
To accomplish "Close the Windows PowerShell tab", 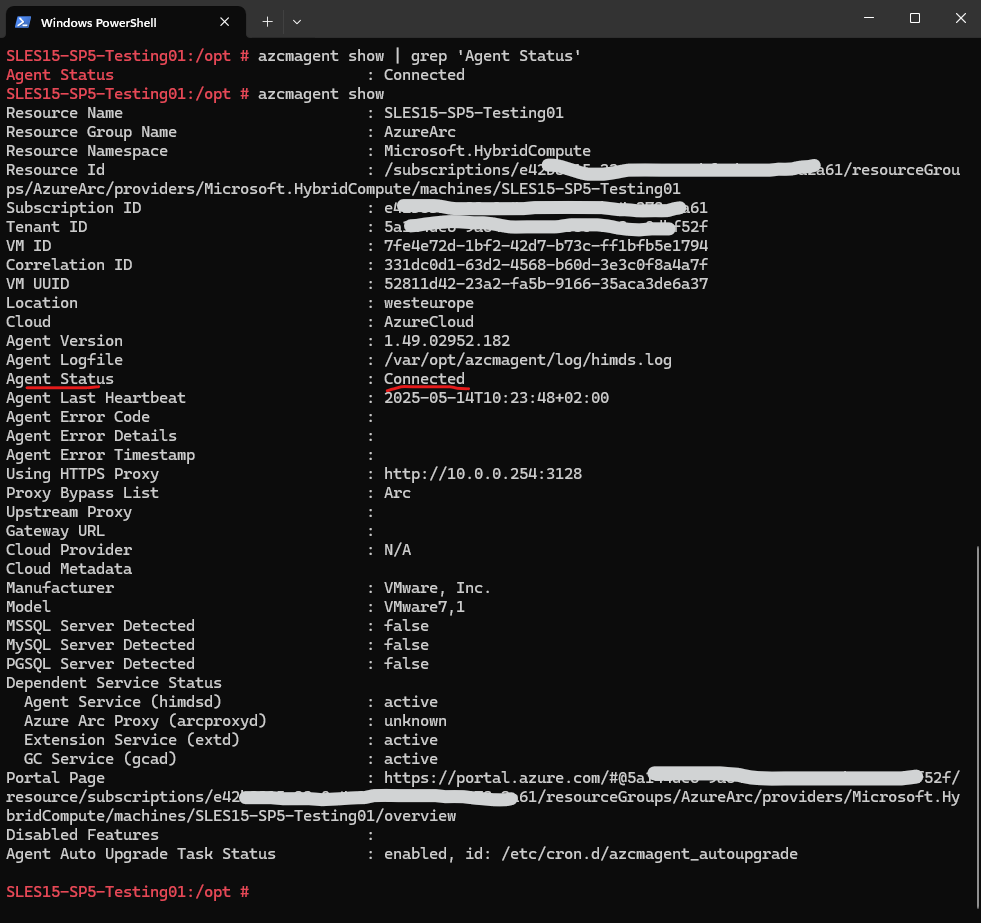I will [225, 22].
